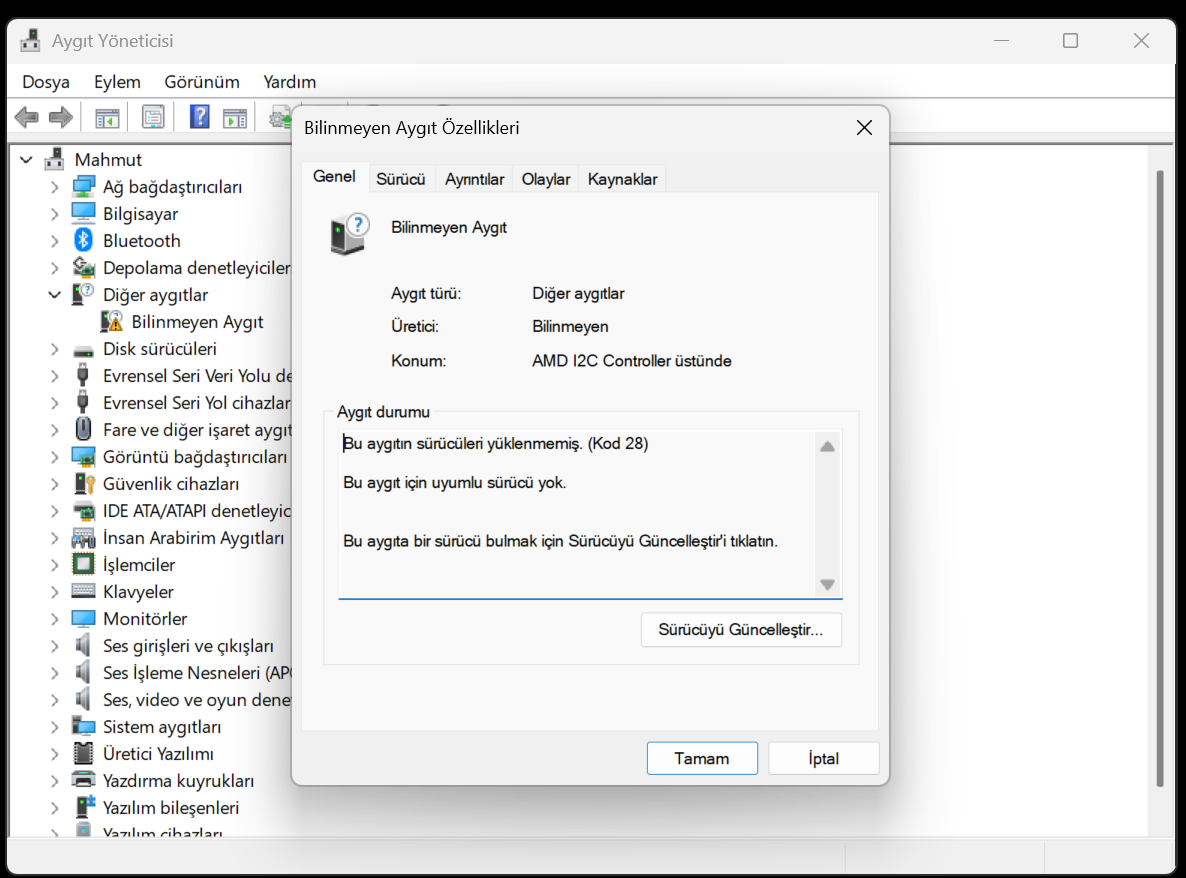Expand the Bluetooth category
1186x878 pixels.
(x=54, y=240)
